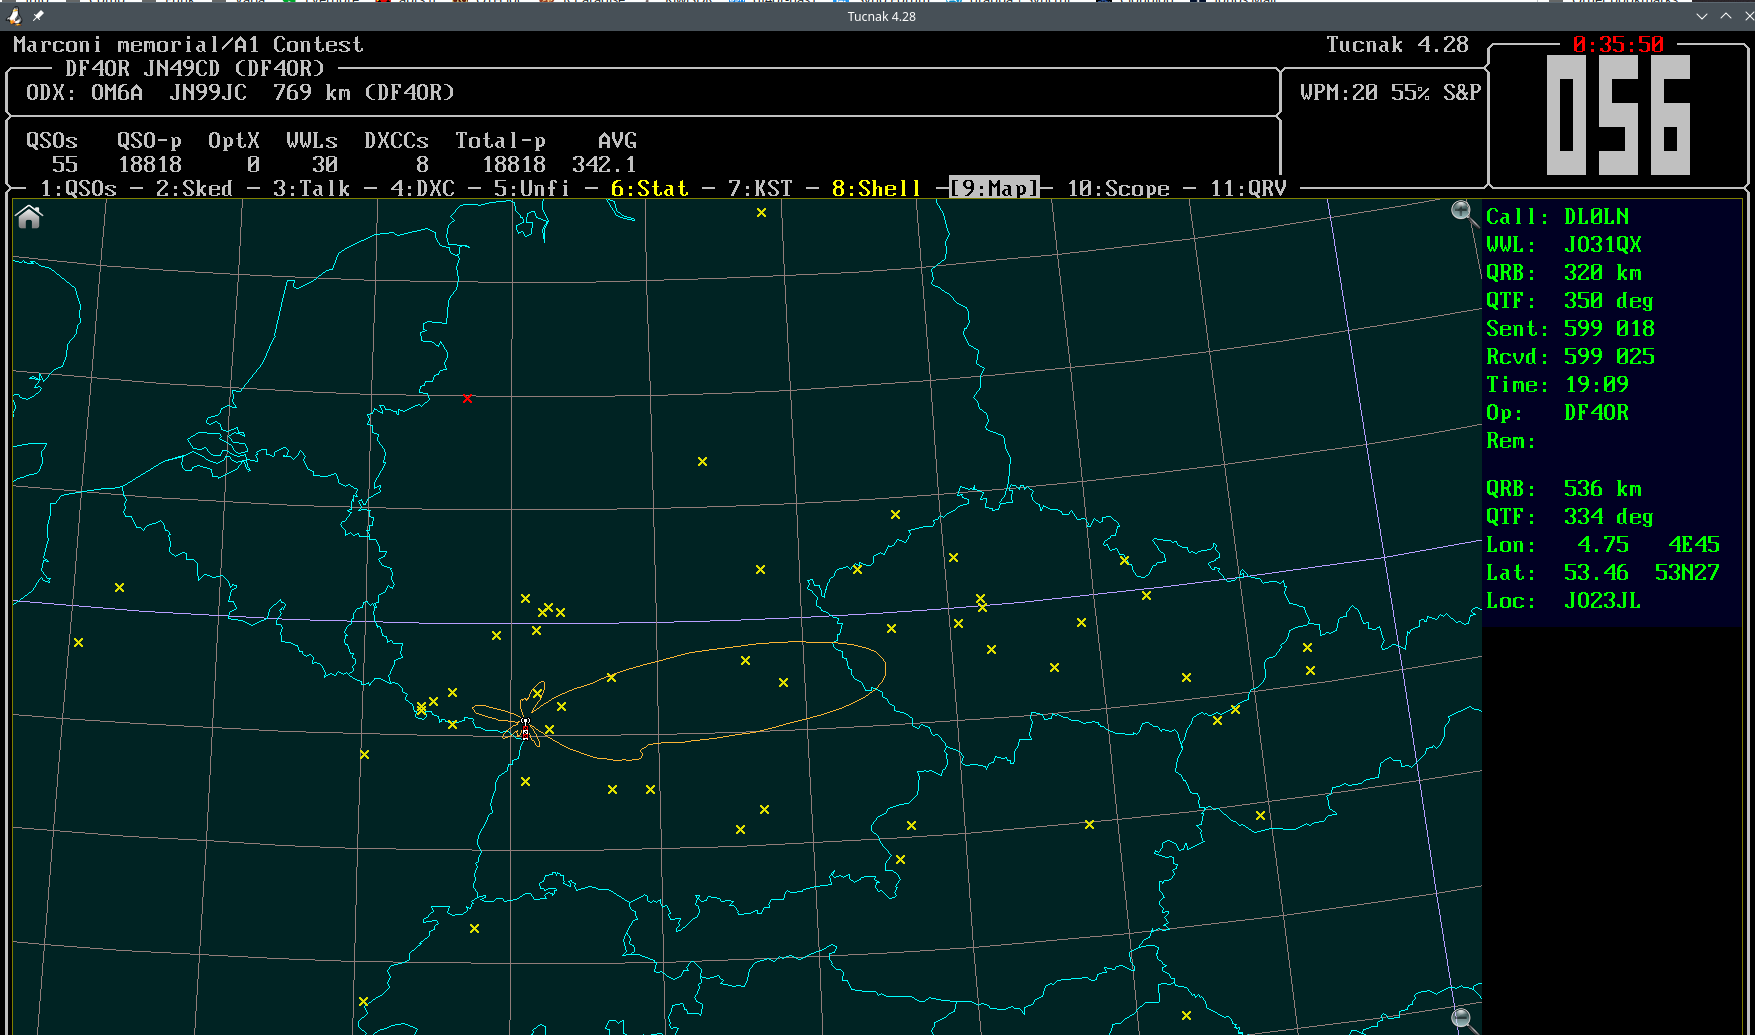Click the home station marker at antenna pattern center
The height and width of the screenshot is (1035, 1755).
tap(526, 725)
